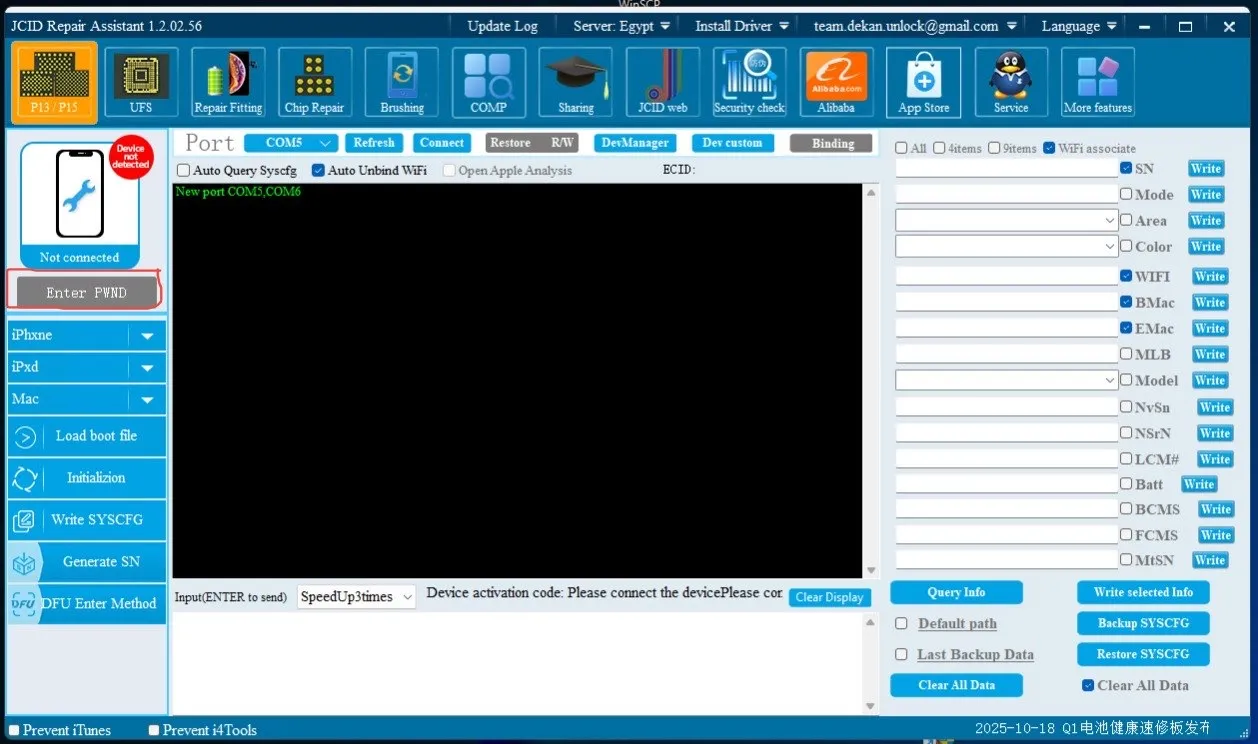Screen dimensions: 1258x744
Task: Click the Initializion refresh icon
Action: [x=25, y=479]
